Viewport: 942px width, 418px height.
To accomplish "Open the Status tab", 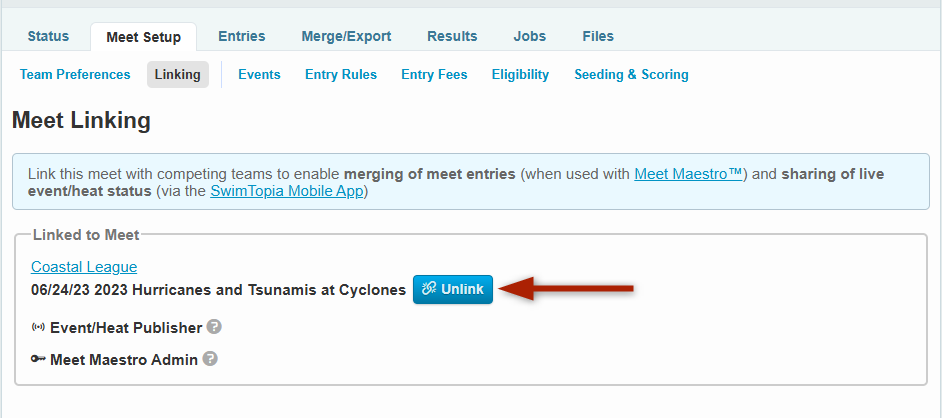I will point(48,36).
